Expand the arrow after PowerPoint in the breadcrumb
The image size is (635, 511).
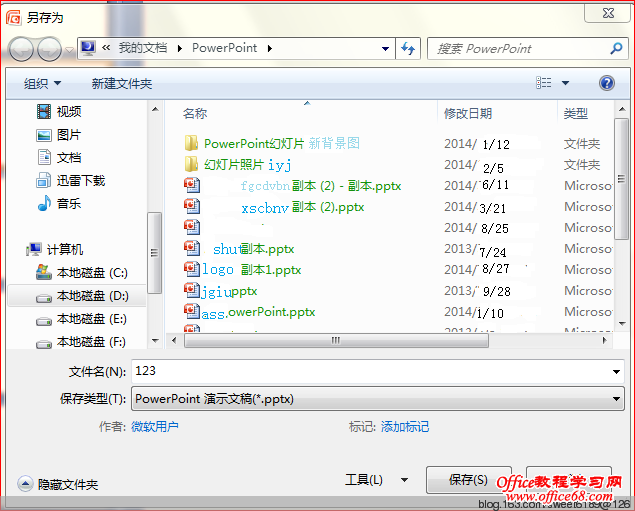tap(270, 49)
